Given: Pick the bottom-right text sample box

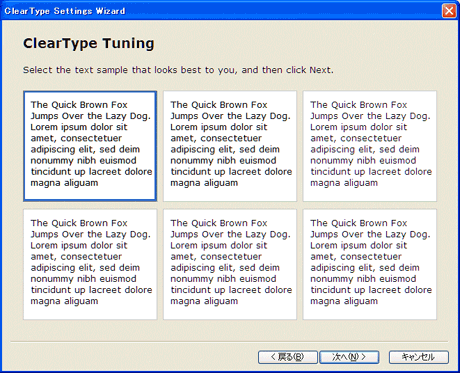Looking at the screenshot, I should point(370,264).
